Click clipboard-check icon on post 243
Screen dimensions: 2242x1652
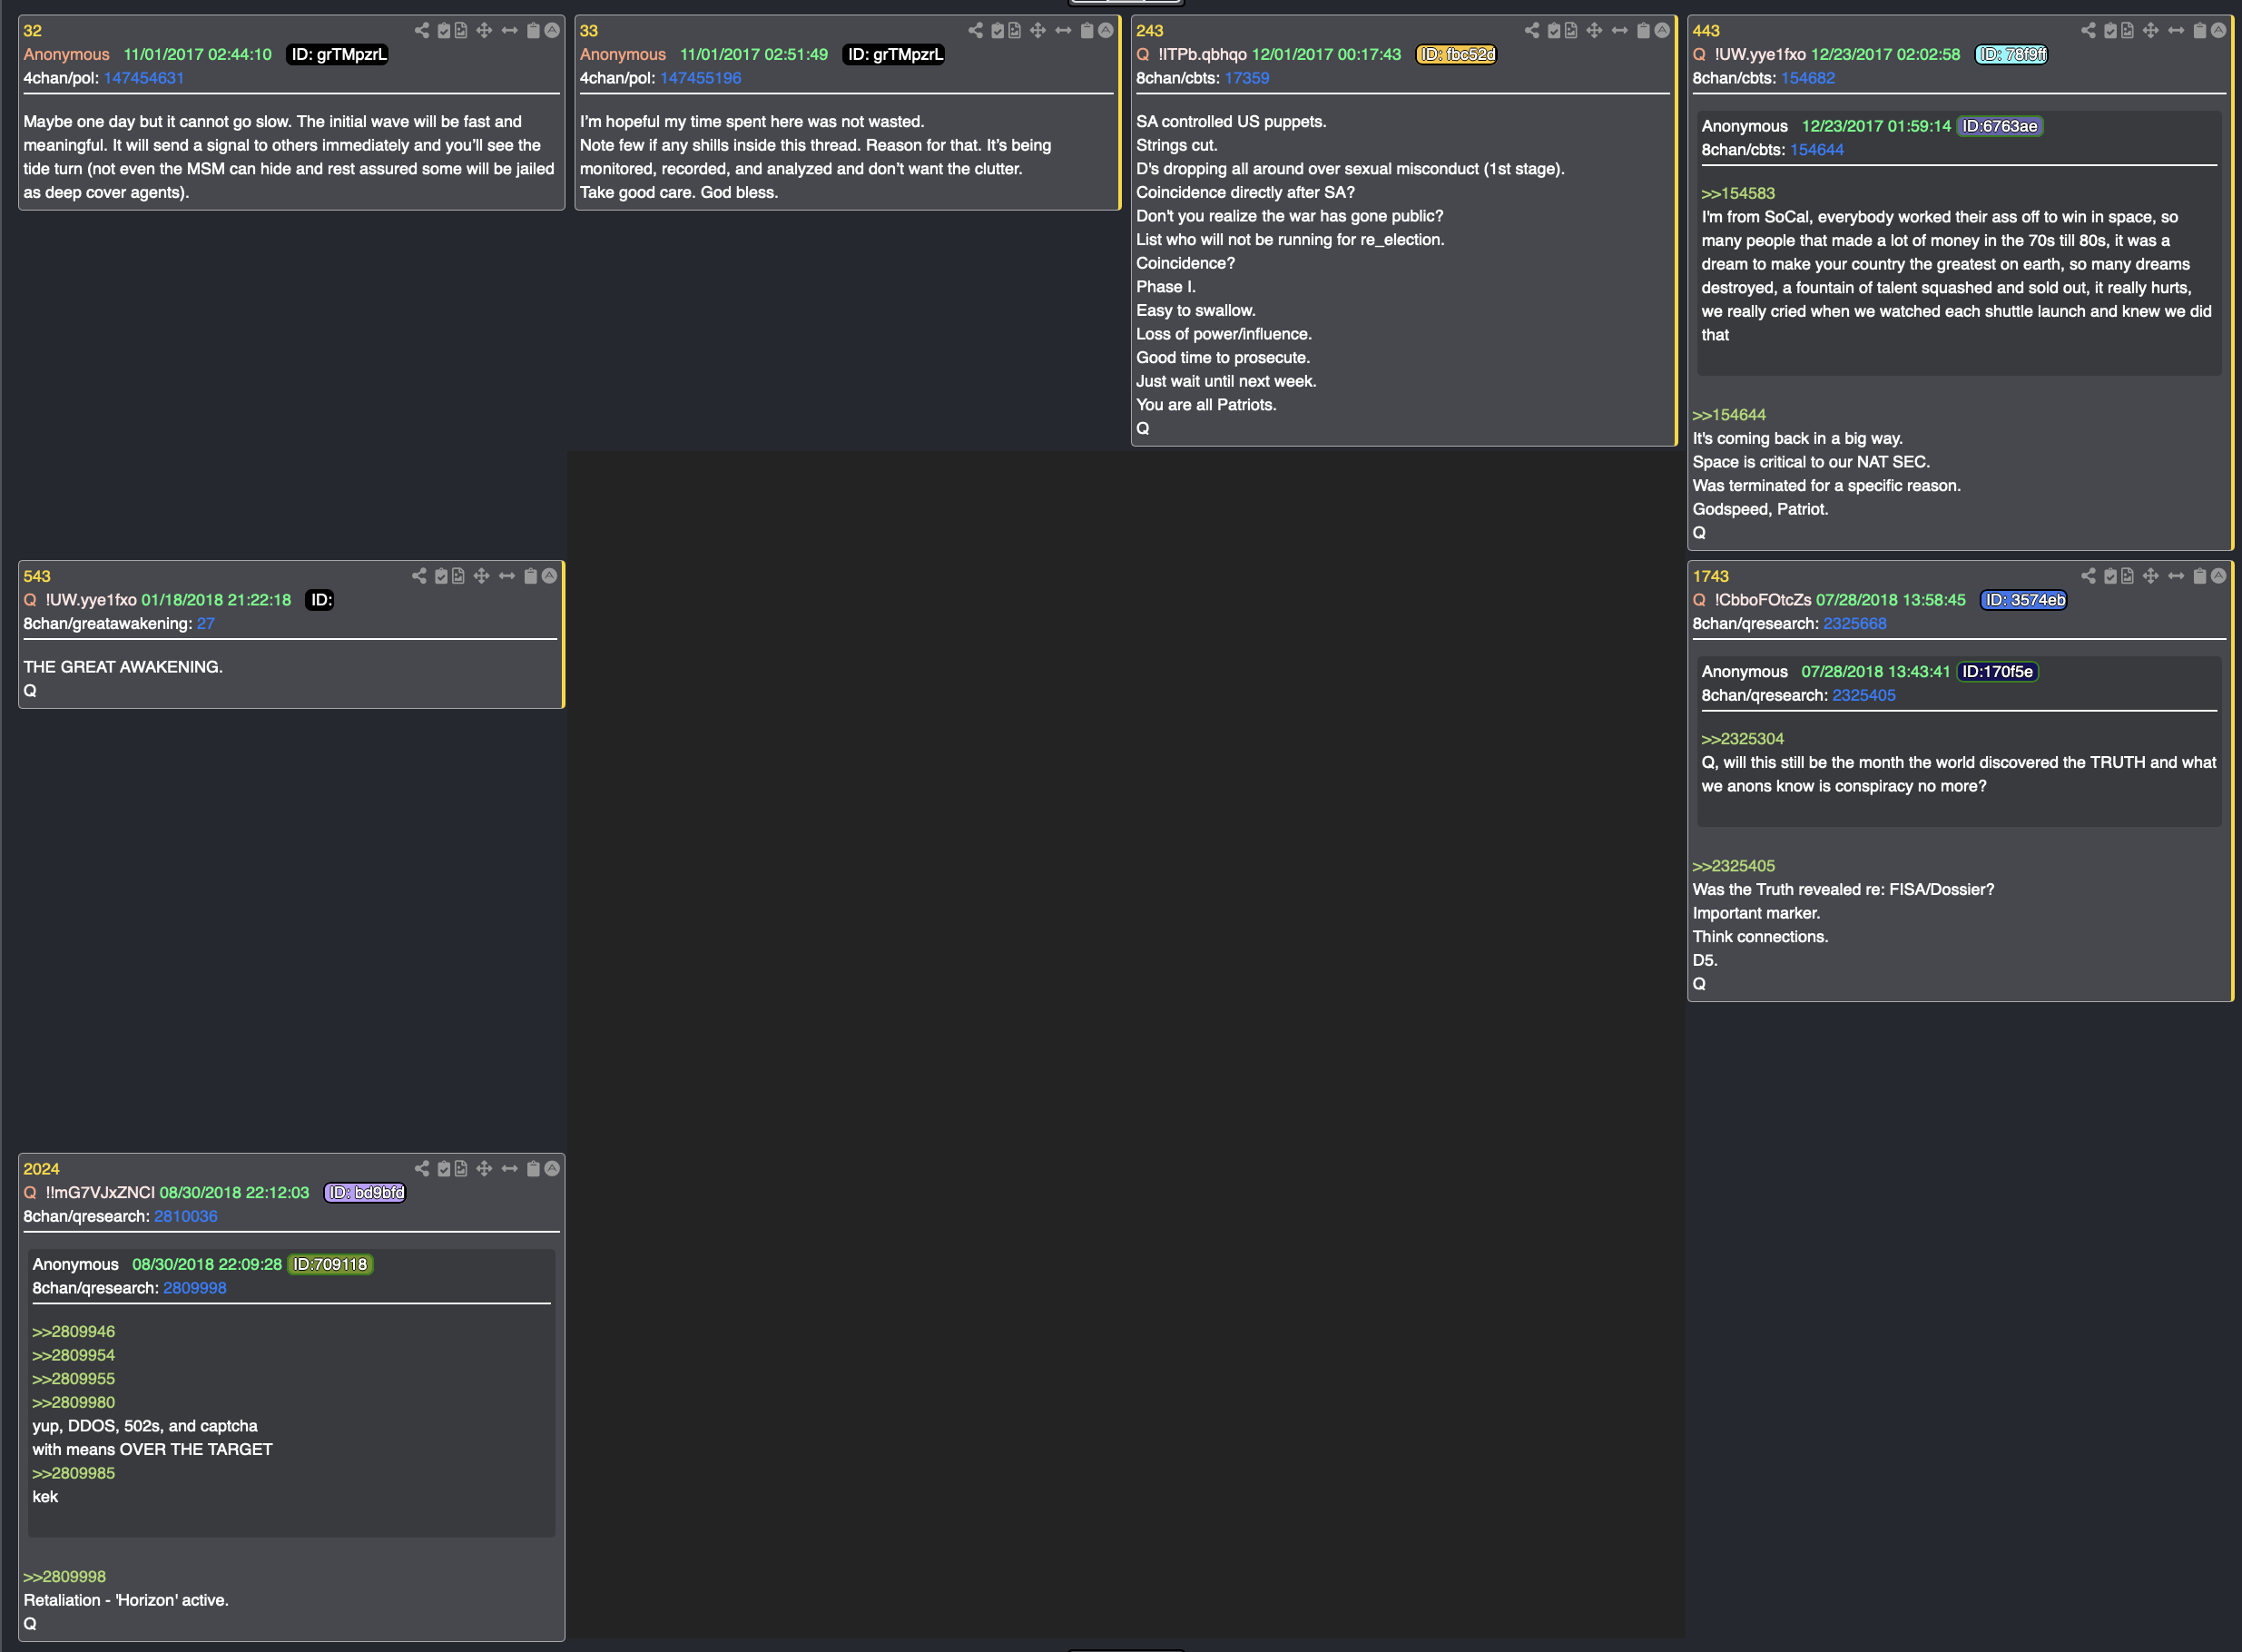point(1554,30)
